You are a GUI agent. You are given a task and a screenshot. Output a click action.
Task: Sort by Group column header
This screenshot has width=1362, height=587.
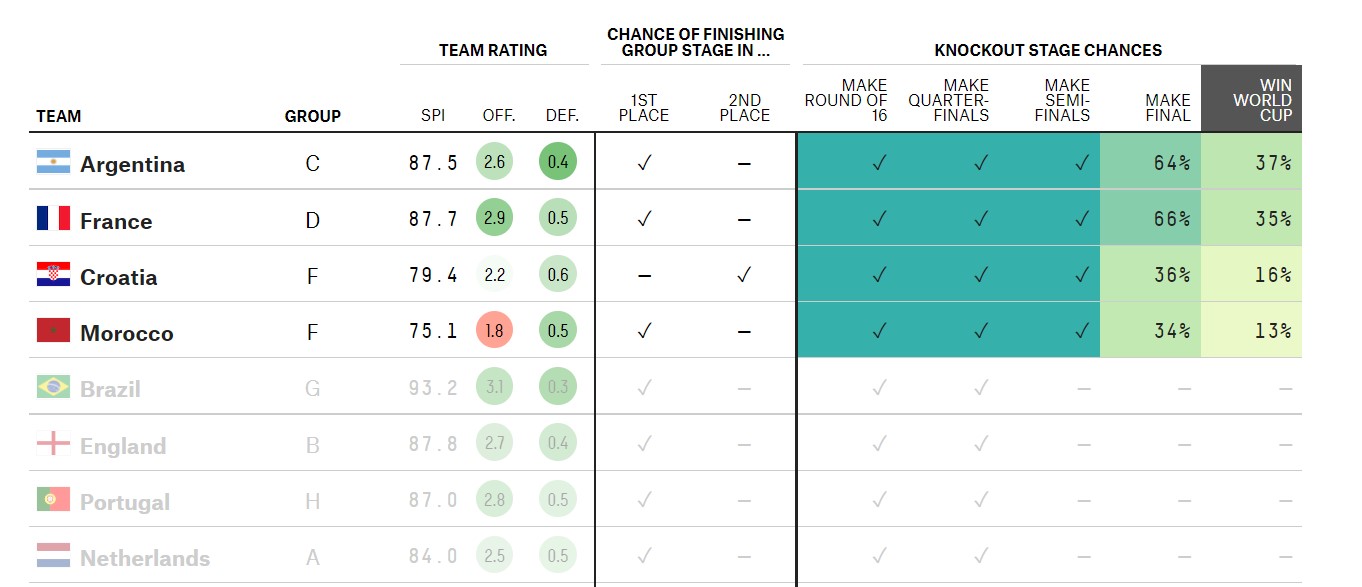click(x=312, y=116)
